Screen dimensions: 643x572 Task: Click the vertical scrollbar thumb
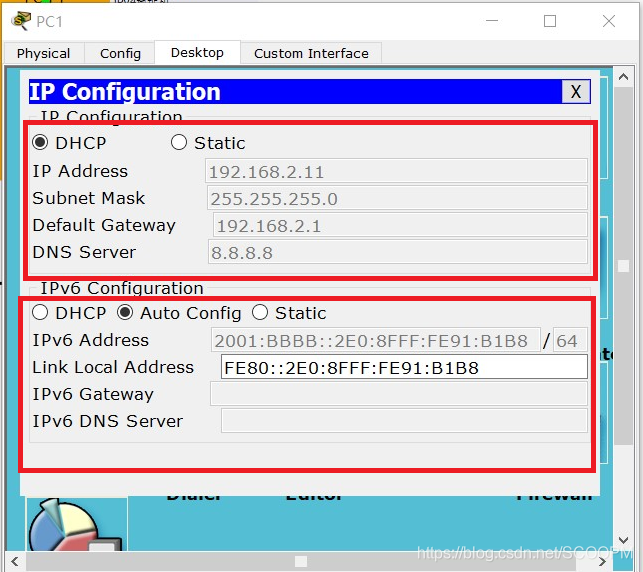623,266
